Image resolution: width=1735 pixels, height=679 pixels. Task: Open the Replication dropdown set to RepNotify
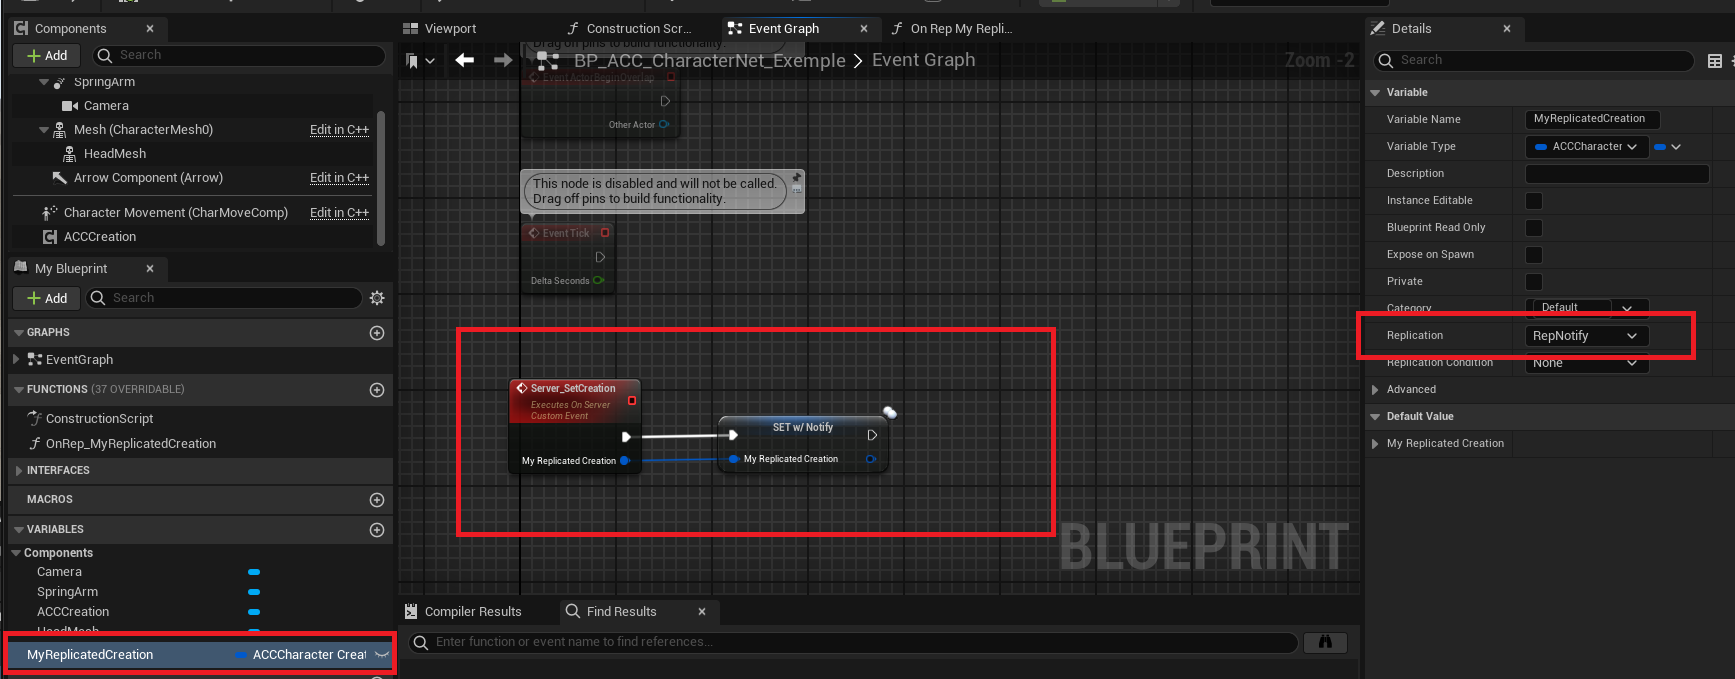pos(1587,336)
